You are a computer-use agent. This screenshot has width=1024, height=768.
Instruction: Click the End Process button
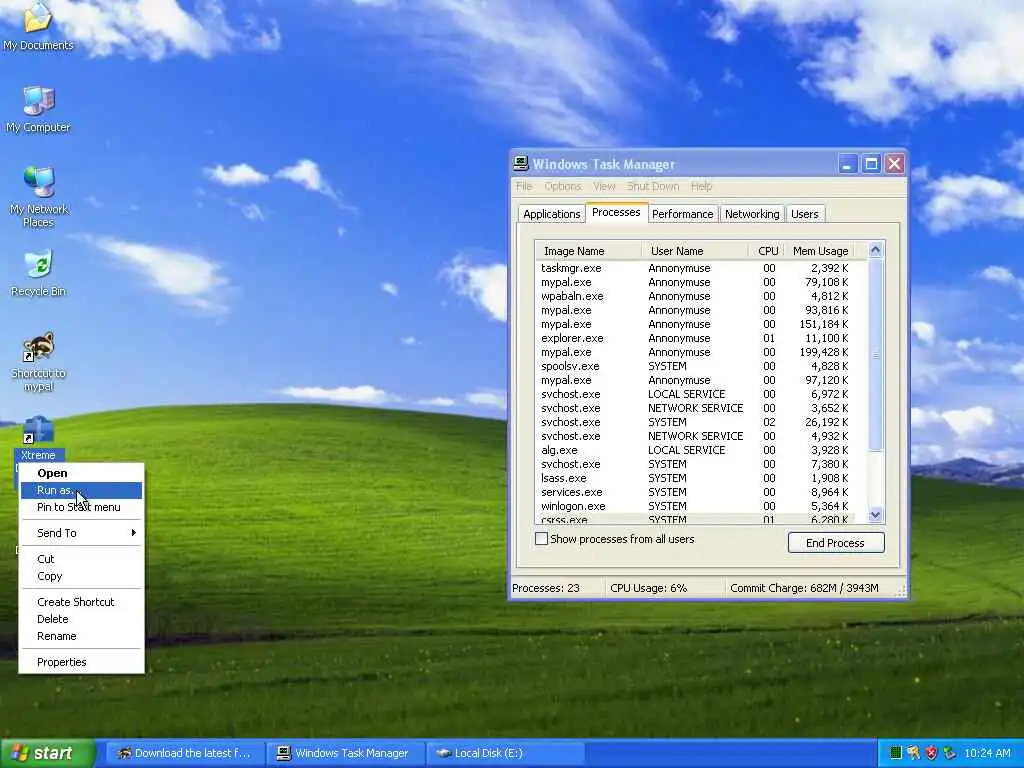pos(835,543)
